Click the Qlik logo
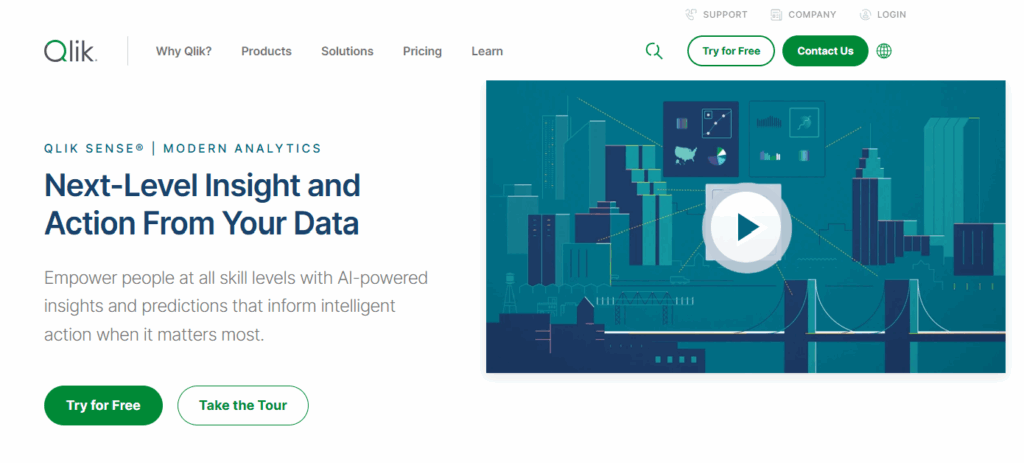The image size is (1024, 463). (71, 51)
